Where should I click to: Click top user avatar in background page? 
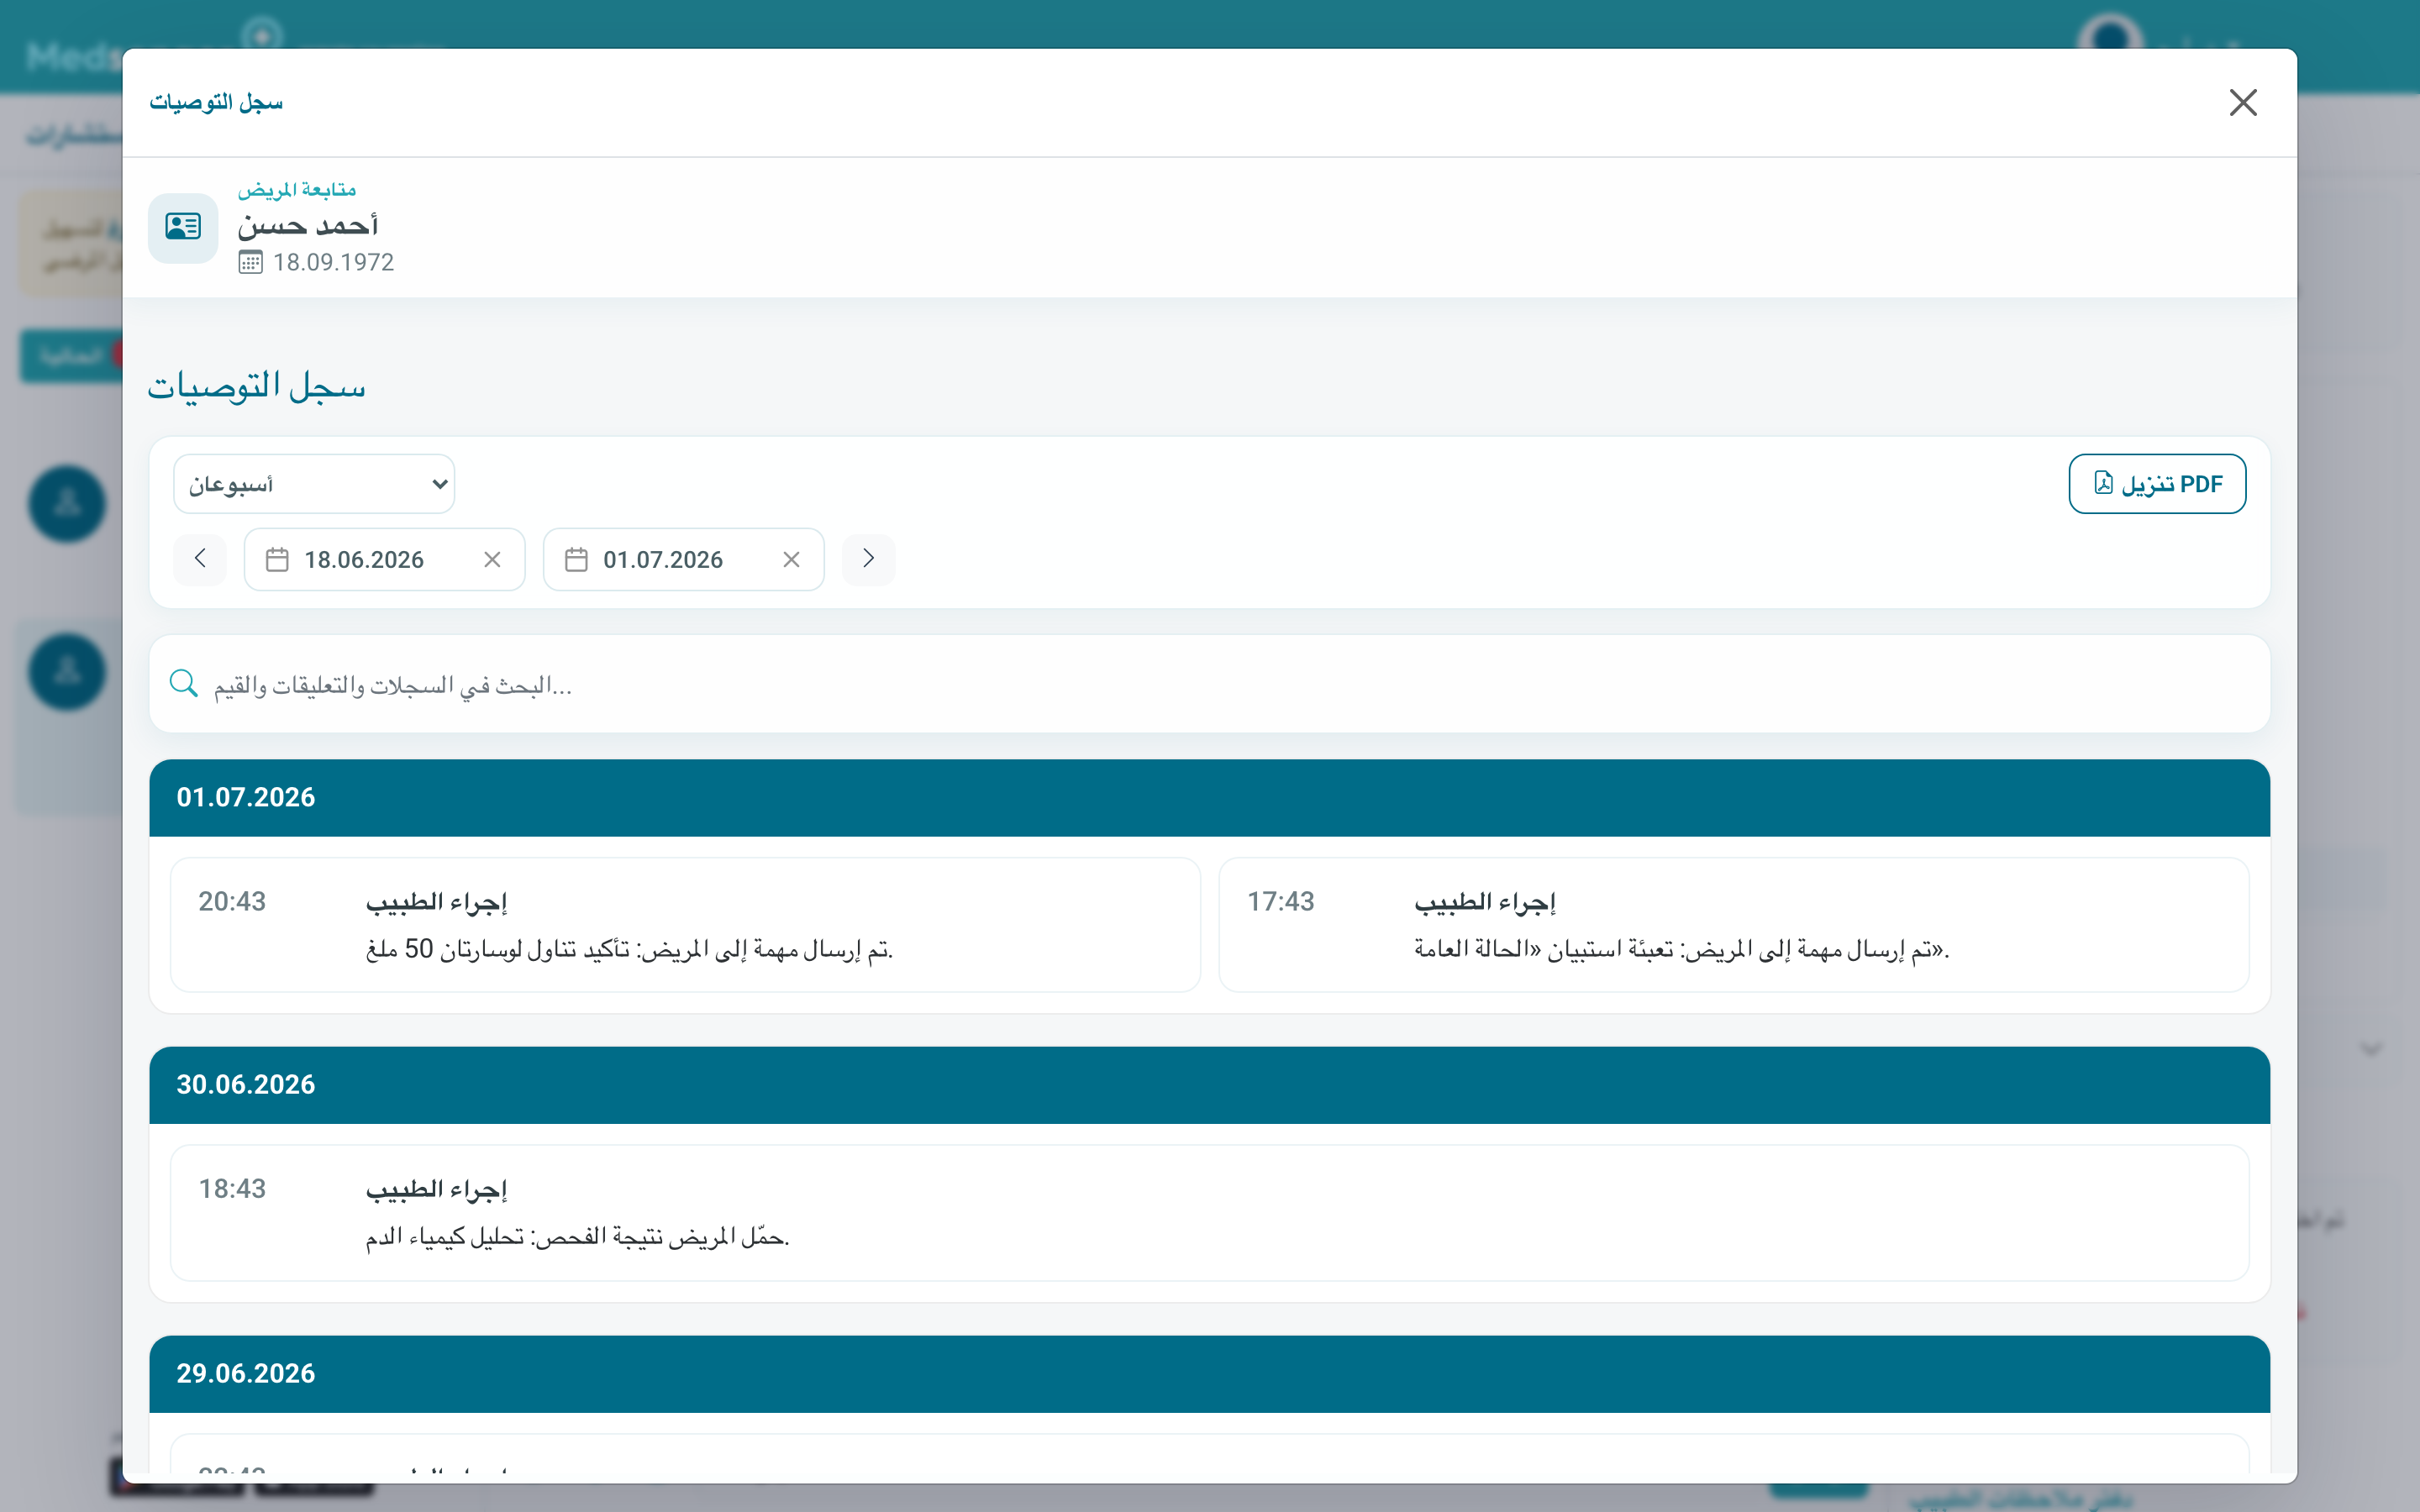2110,35
